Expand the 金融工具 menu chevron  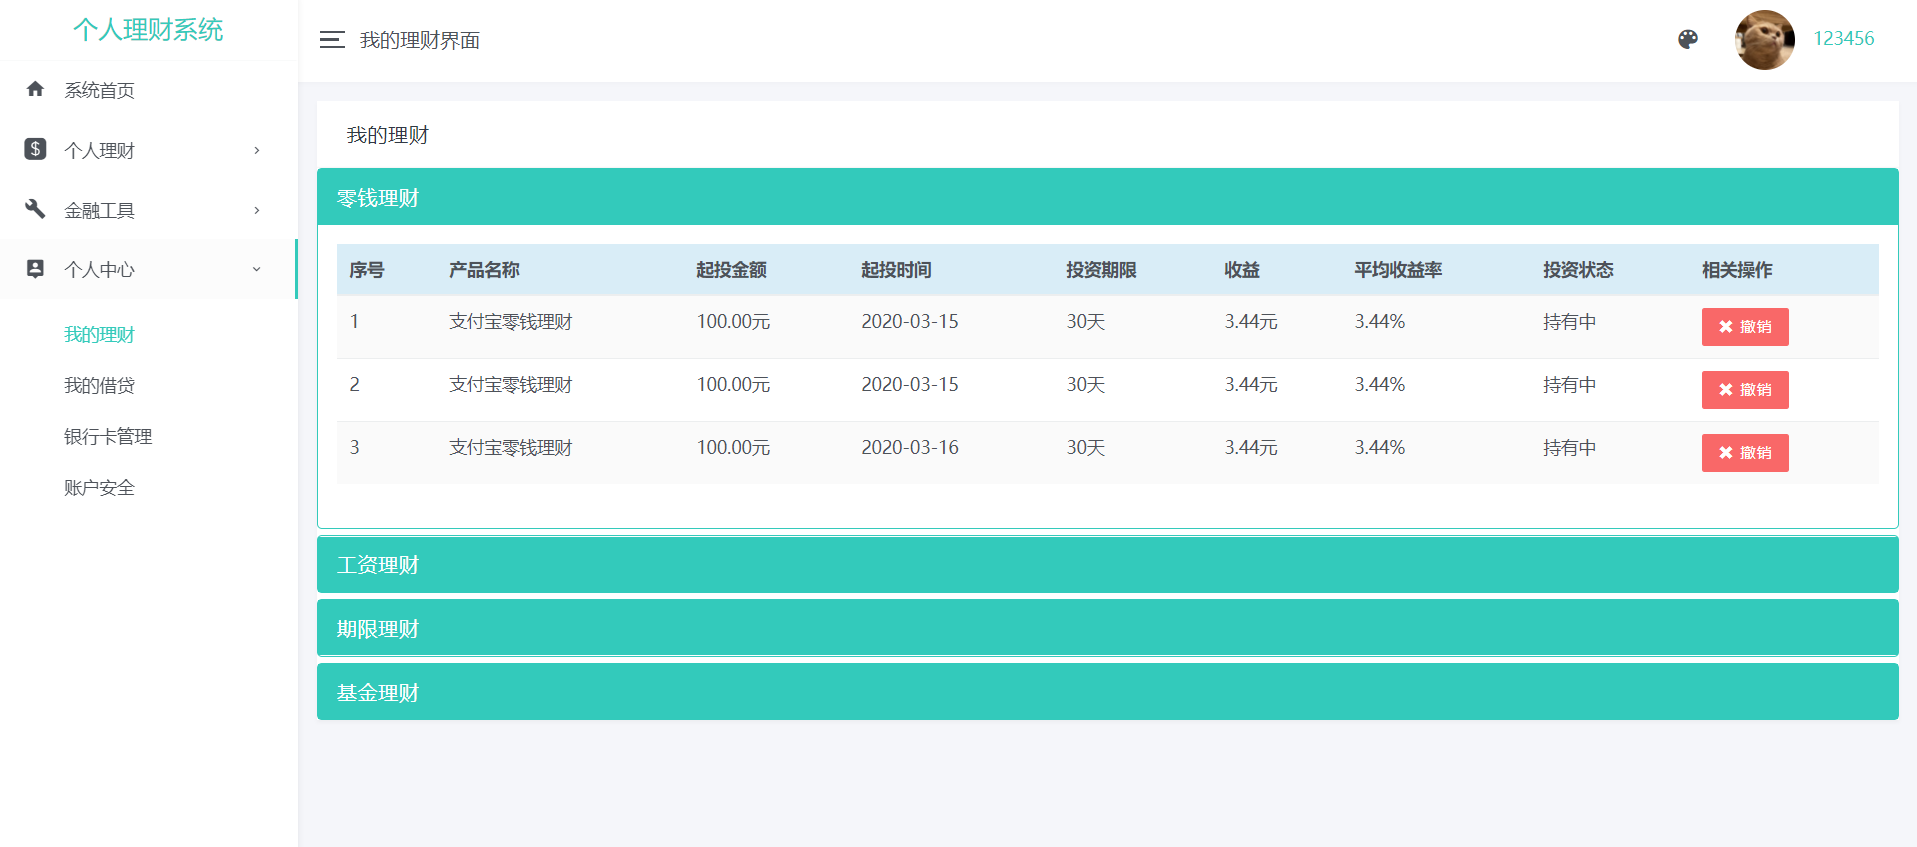[x=257, y=210]
